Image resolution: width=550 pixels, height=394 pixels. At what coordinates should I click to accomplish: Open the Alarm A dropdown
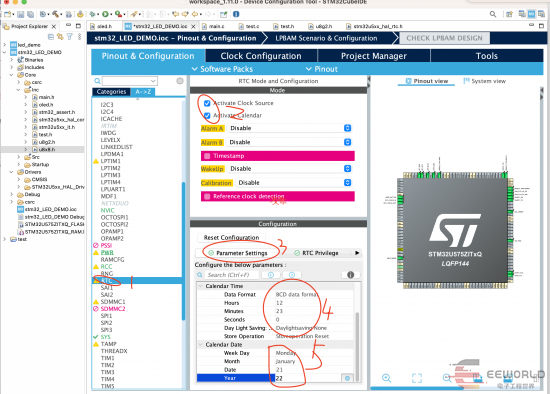(x=289, y=128)
